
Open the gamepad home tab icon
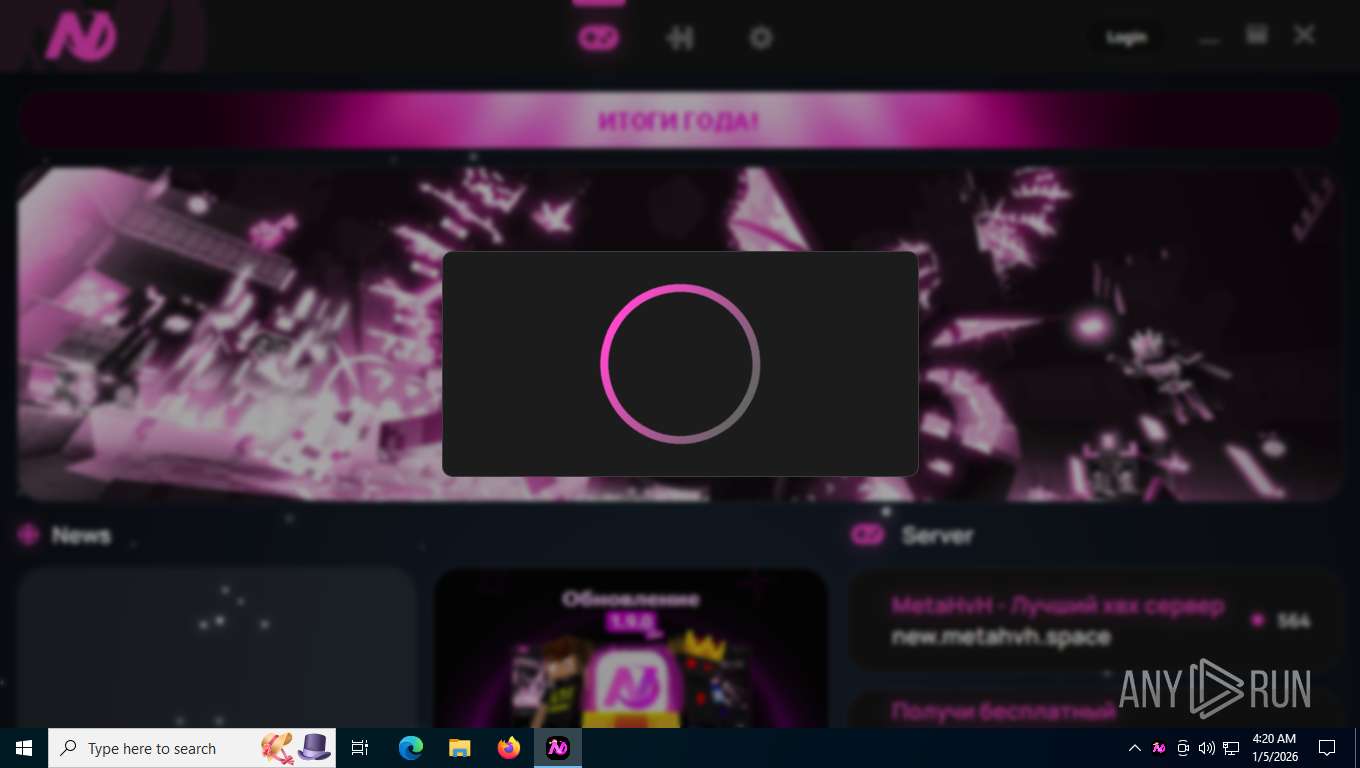599,38
